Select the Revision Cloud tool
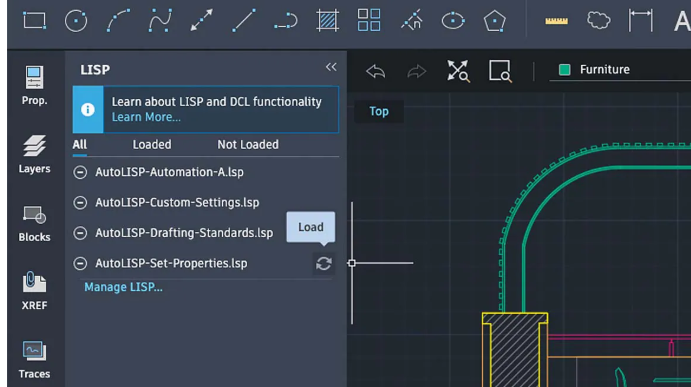The image size is (691, 387). coord(598,20)
